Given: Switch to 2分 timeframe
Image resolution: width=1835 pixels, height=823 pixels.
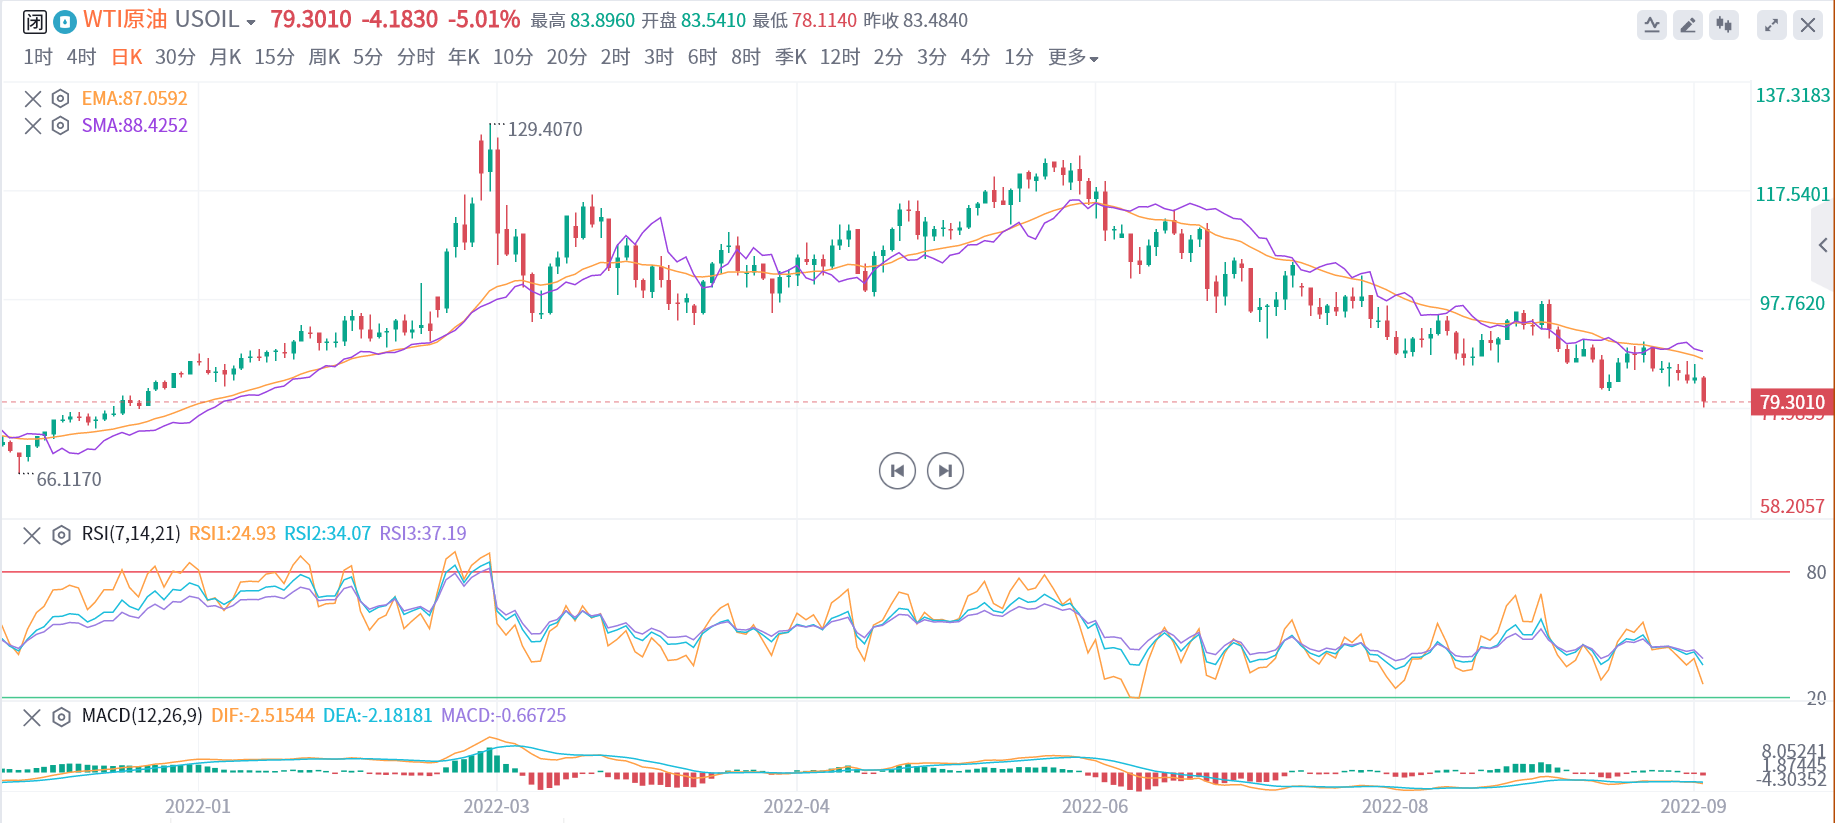Looking at the screenshot, I should (x=888, y=57).
